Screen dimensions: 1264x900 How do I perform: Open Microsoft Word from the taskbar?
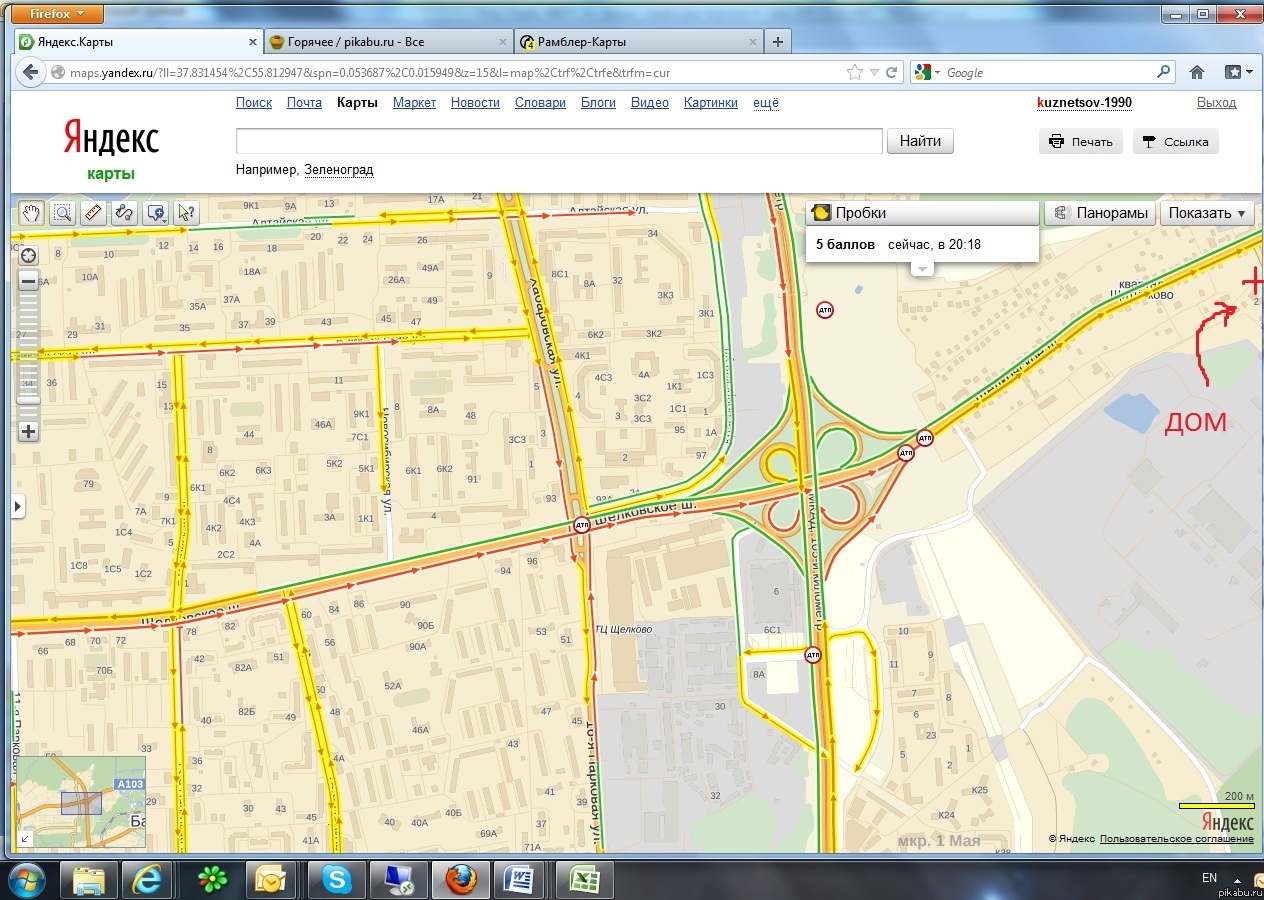521,880
